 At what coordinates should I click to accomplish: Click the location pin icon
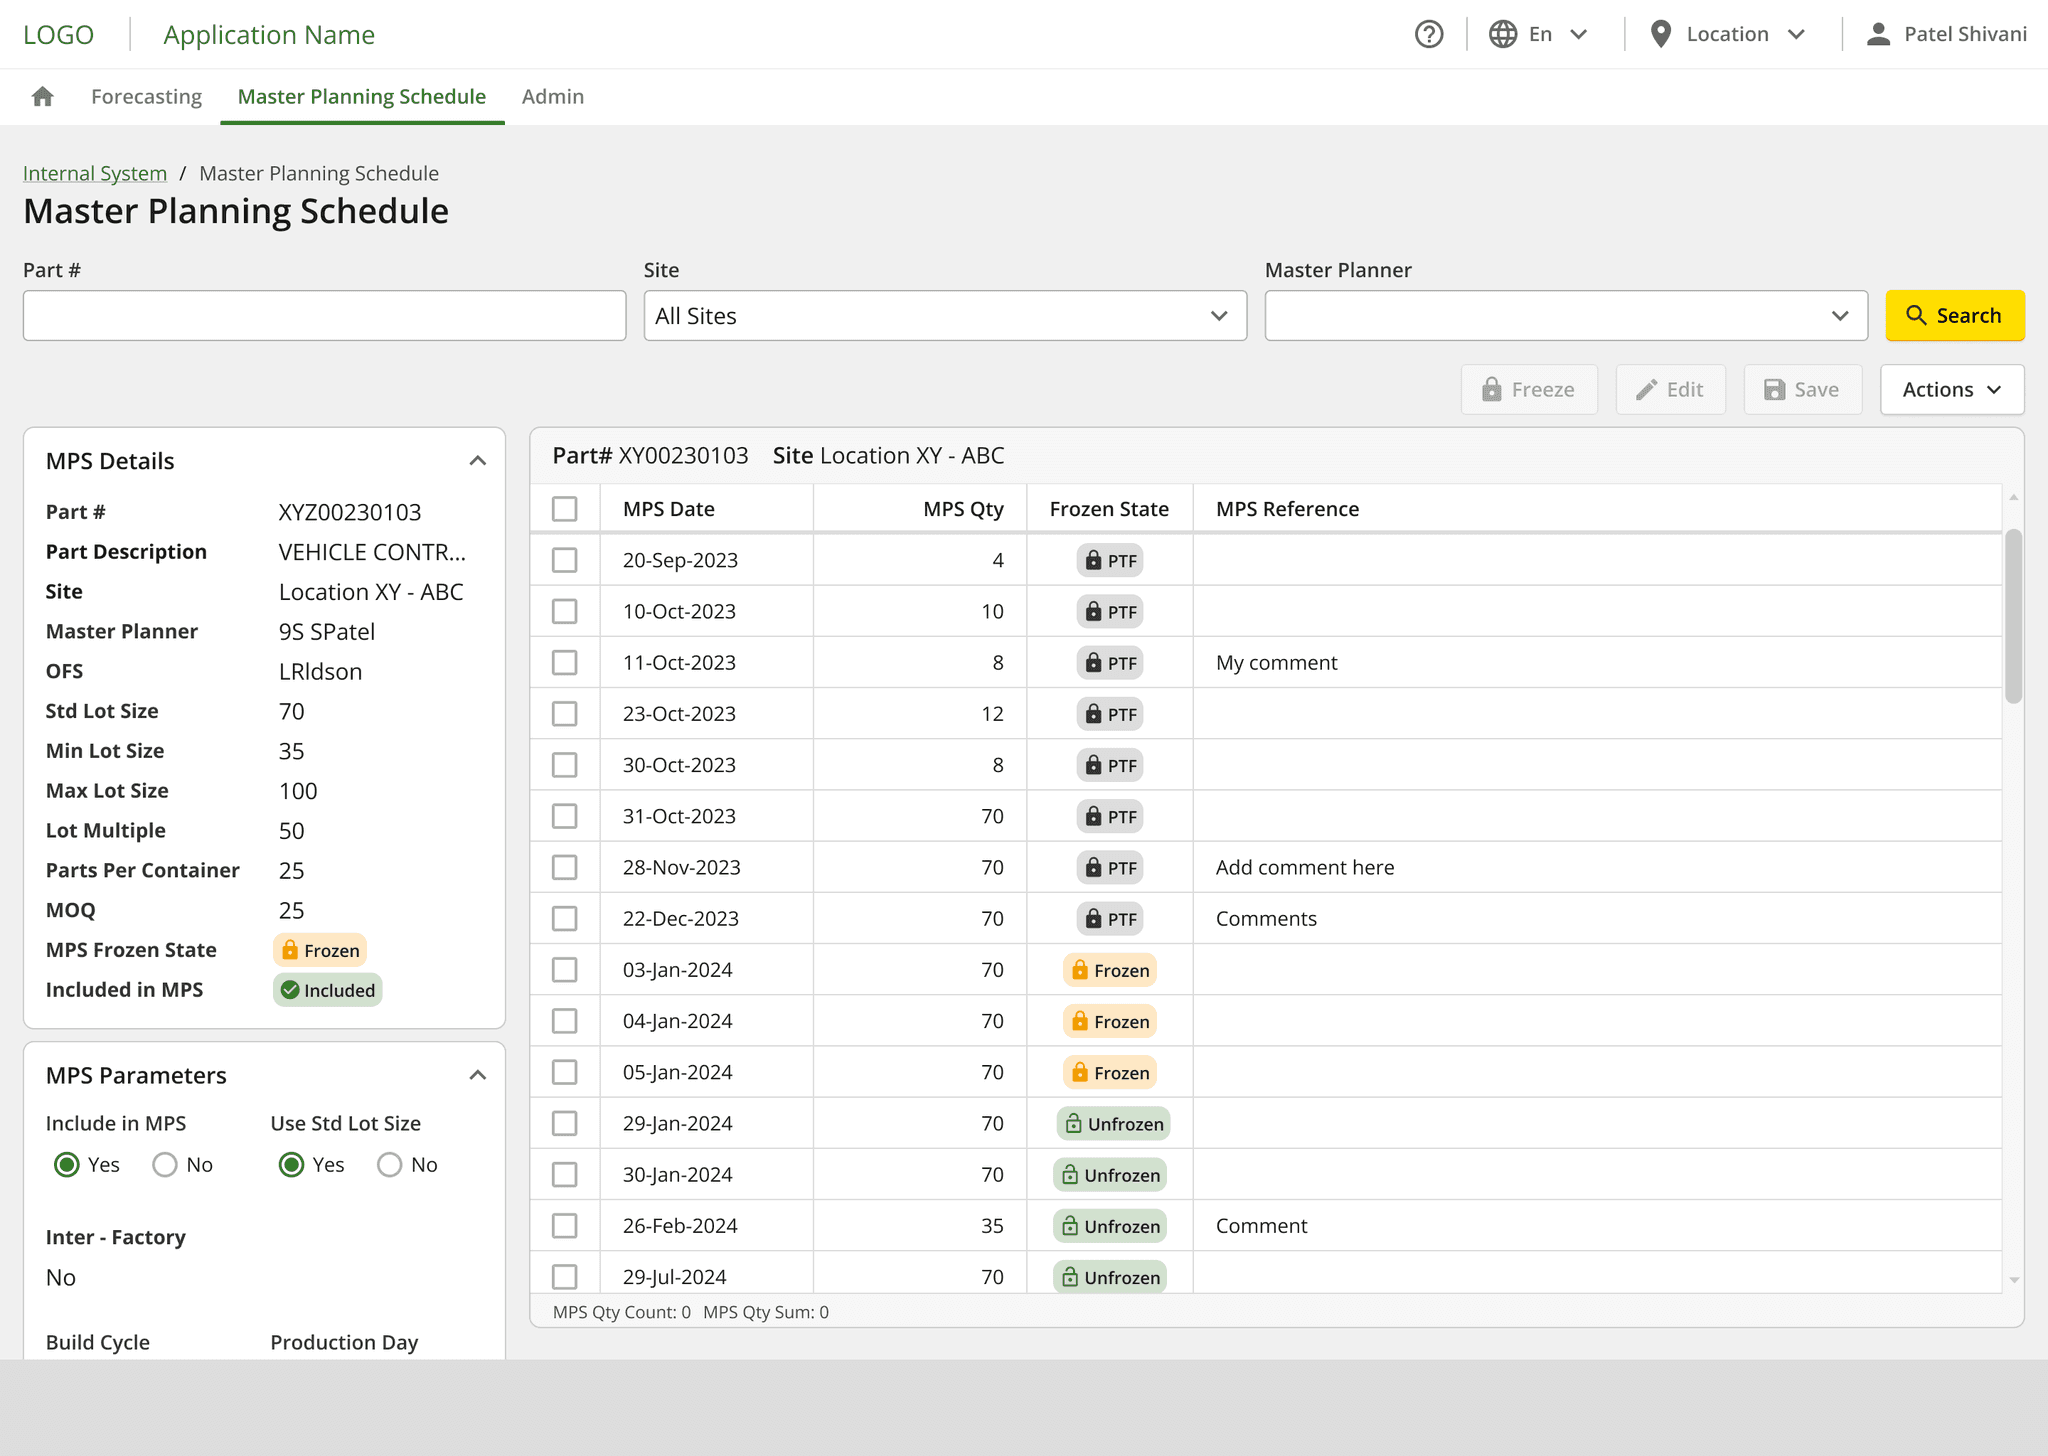point(1661,34)
